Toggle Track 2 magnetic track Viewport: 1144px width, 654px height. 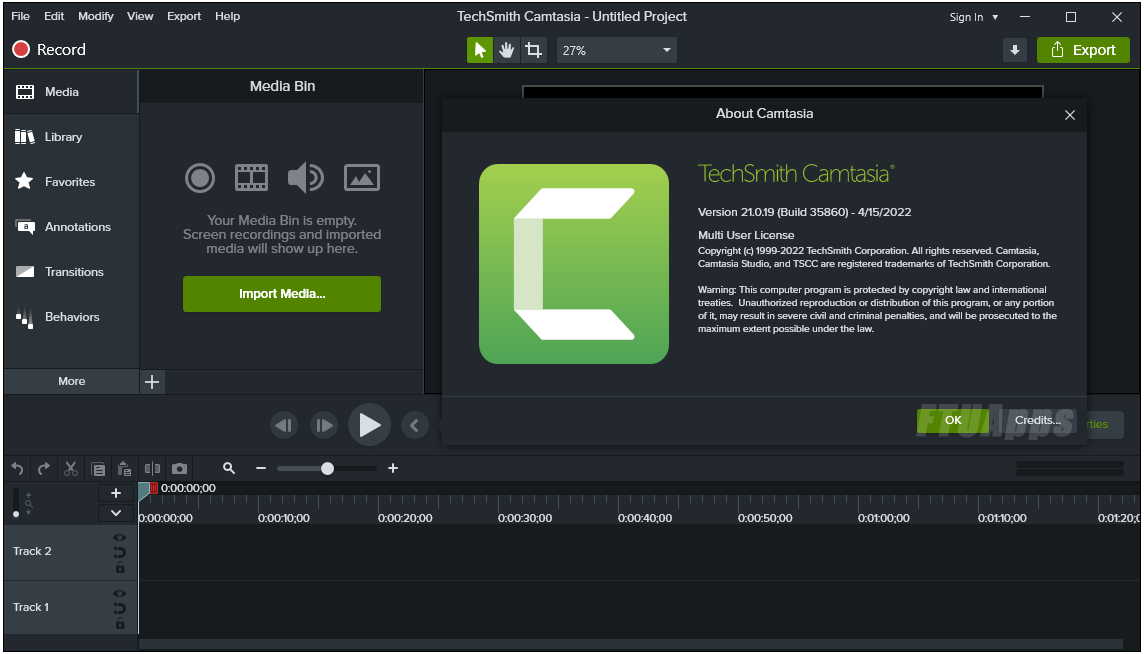point(120,553)
